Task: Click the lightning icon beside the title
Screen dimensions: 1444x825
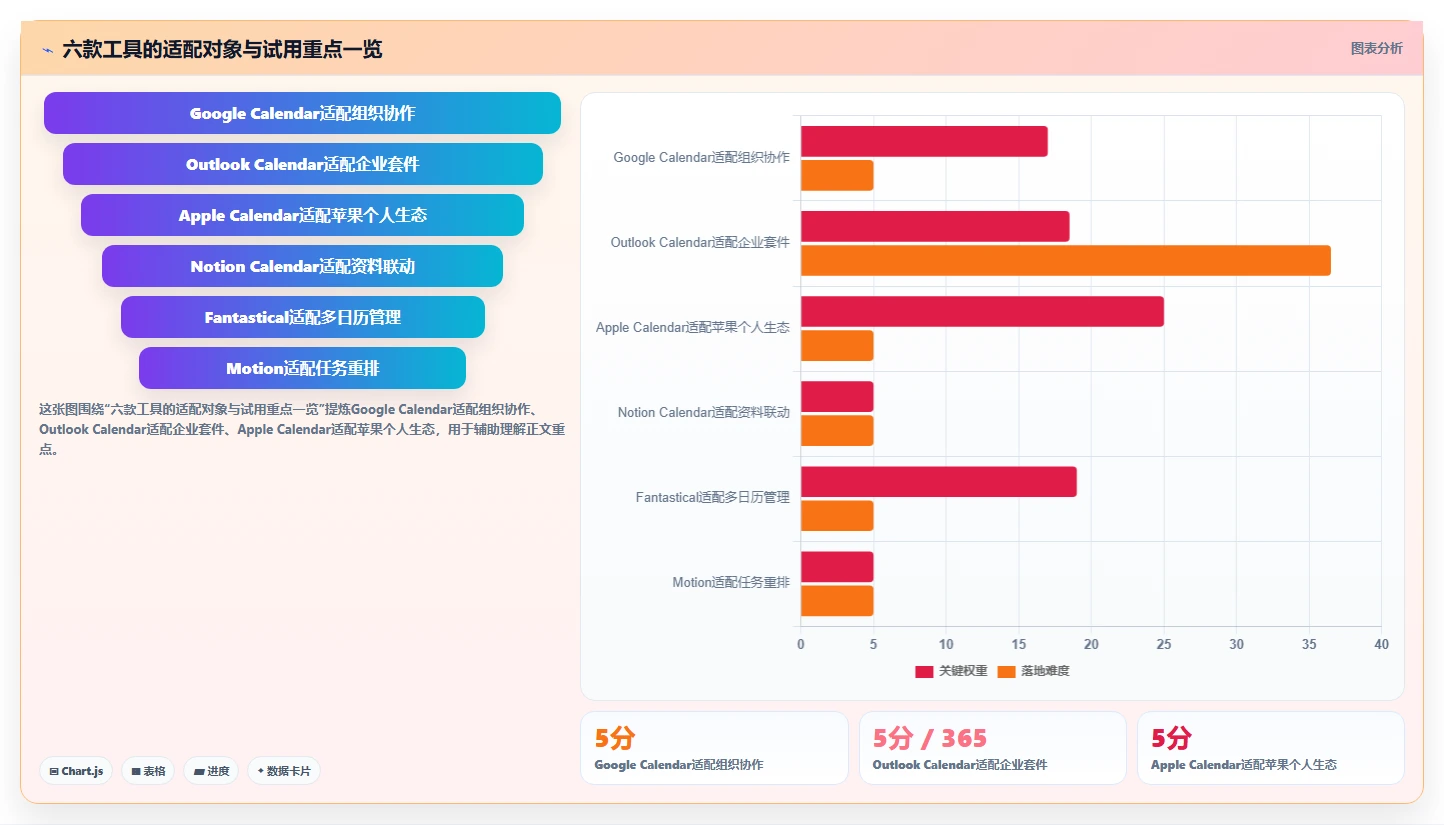Action: pos(48,50)
